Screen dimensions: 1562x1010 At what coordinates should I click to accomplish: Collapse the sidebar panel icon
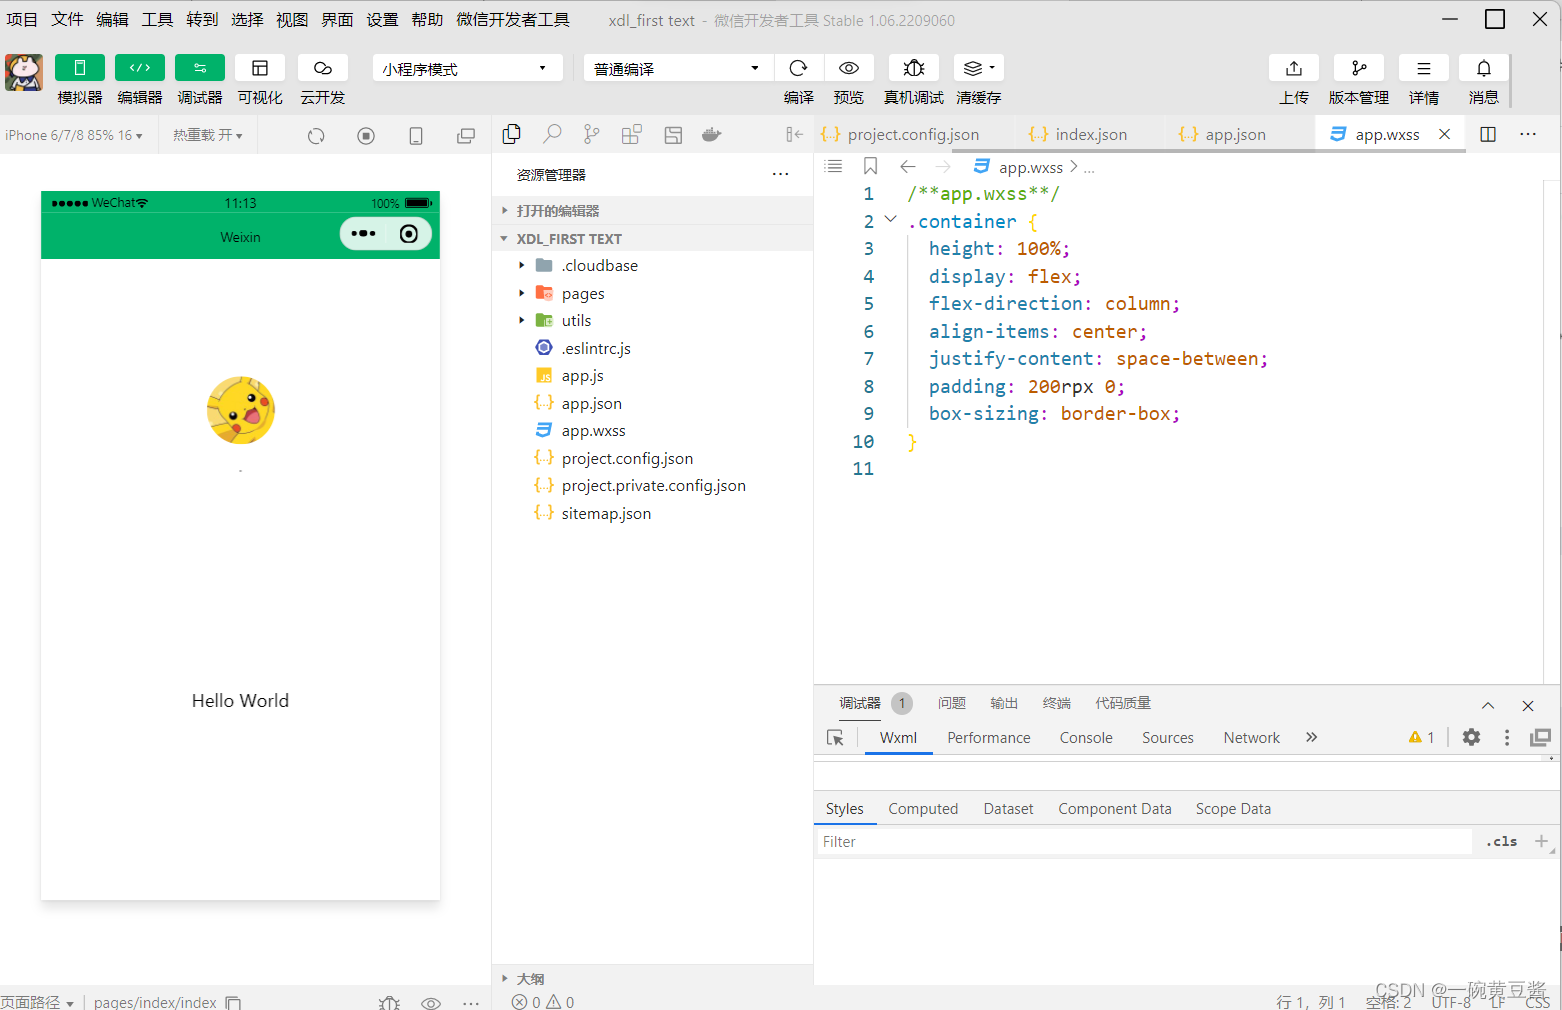click(794, 134)
